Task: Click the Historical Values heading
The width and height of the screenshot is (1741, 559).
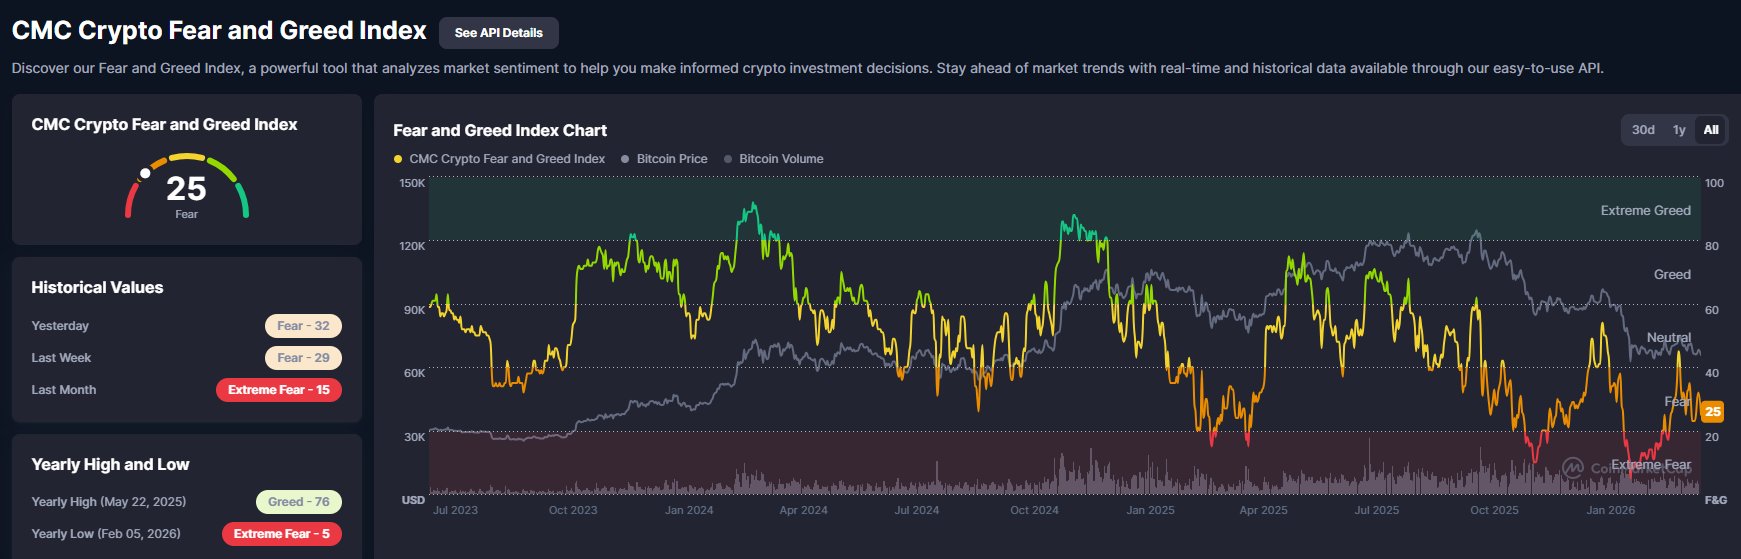Action: point(97,288)
